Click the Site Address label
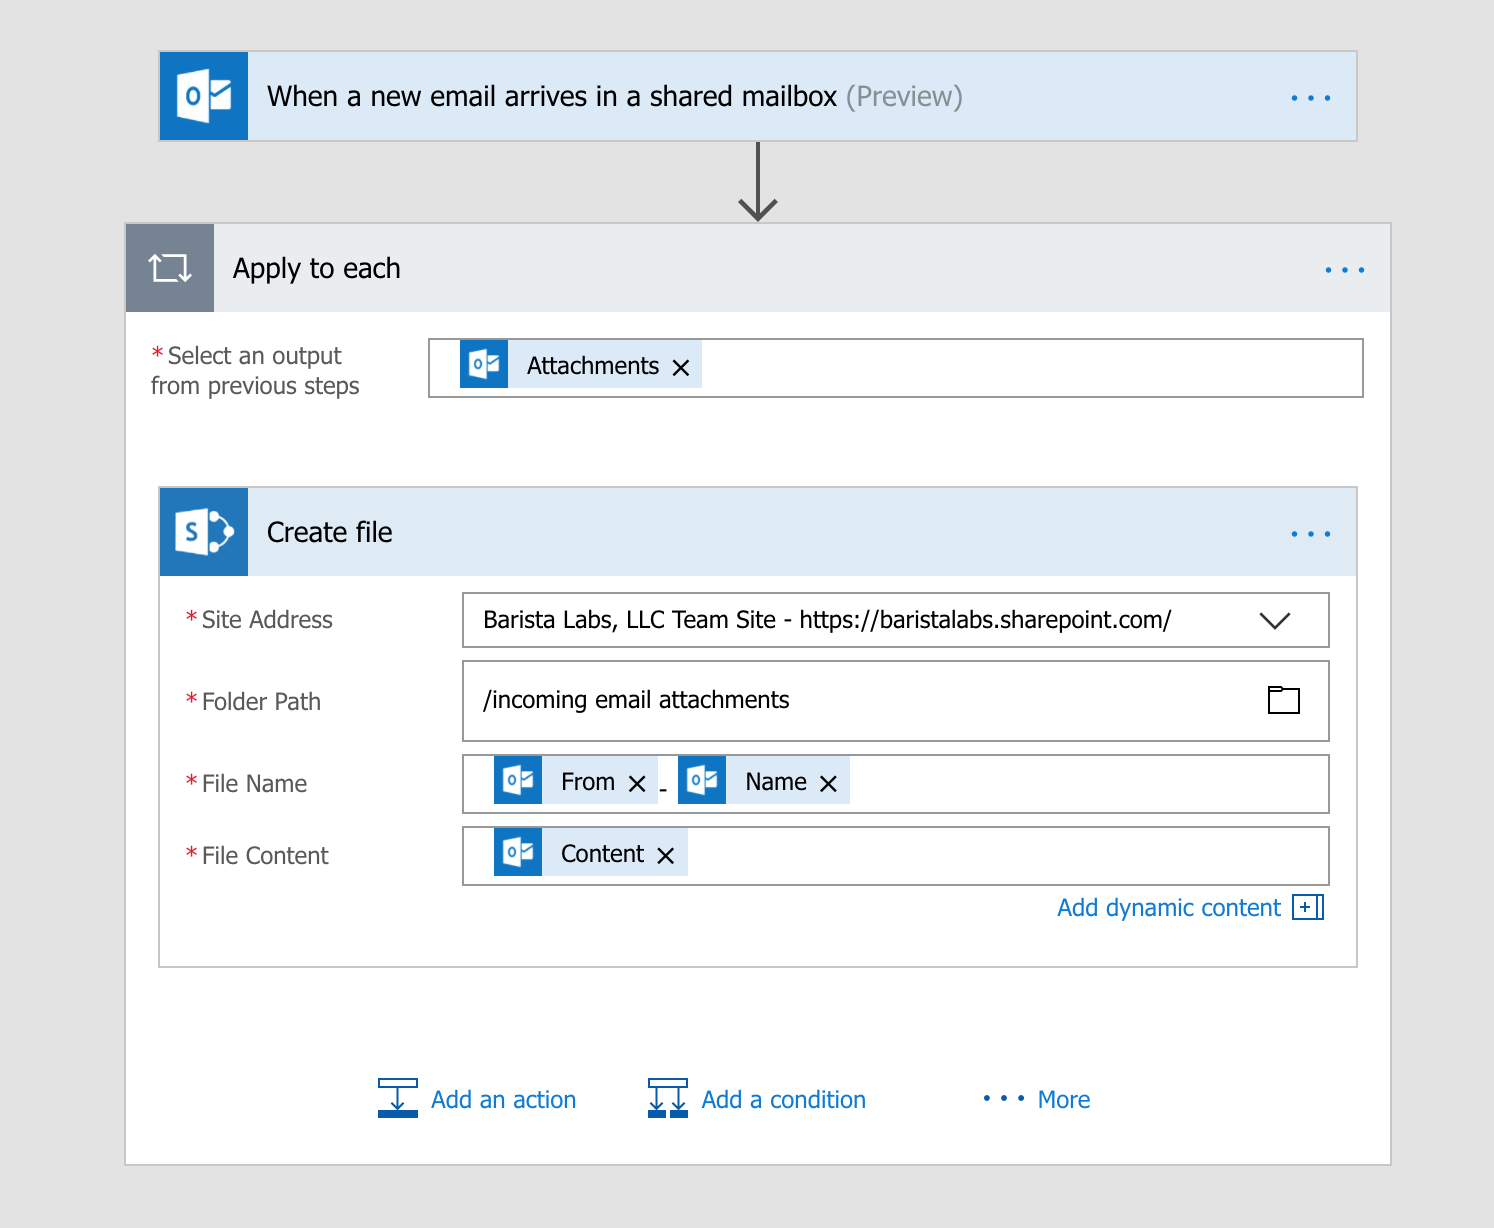This screenshot has width=1494, height=1228. (x=267, y=620)
